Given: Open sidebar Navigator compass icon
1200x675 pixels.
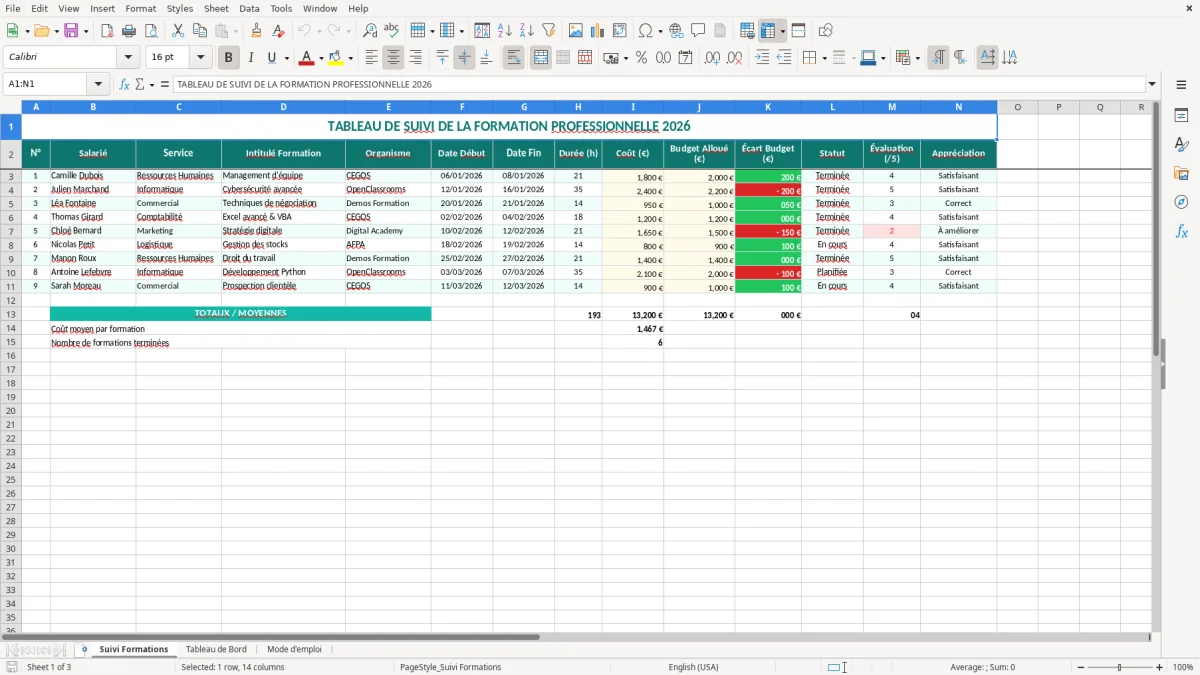Looking at the screenshot, I should pyautogui.click(x=1181, y=202).
